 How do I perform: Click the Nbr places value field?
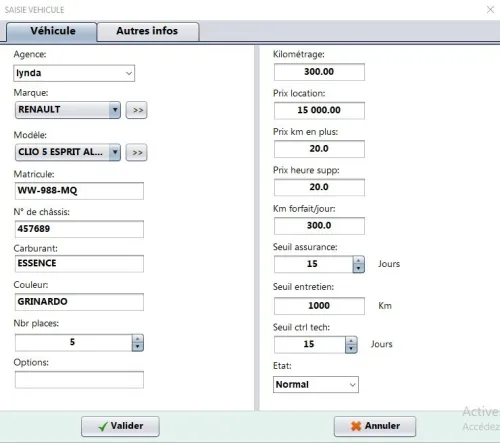pos(74,343)
